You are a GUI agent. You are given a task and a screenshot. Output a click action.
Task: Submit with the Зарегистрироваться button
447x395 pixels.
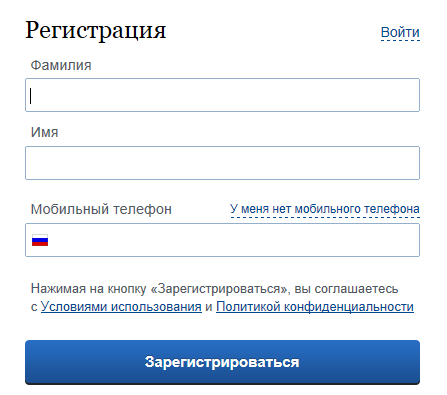click(222, 362)
